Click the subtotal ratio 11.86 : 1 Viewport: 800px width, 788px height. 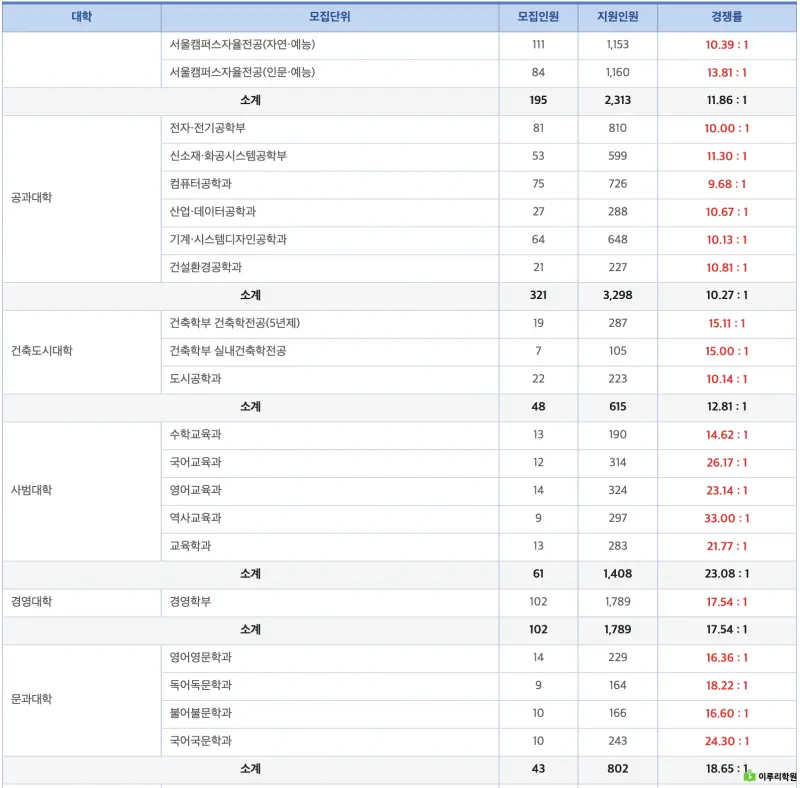pyautogui.click(x=727, y=100)
